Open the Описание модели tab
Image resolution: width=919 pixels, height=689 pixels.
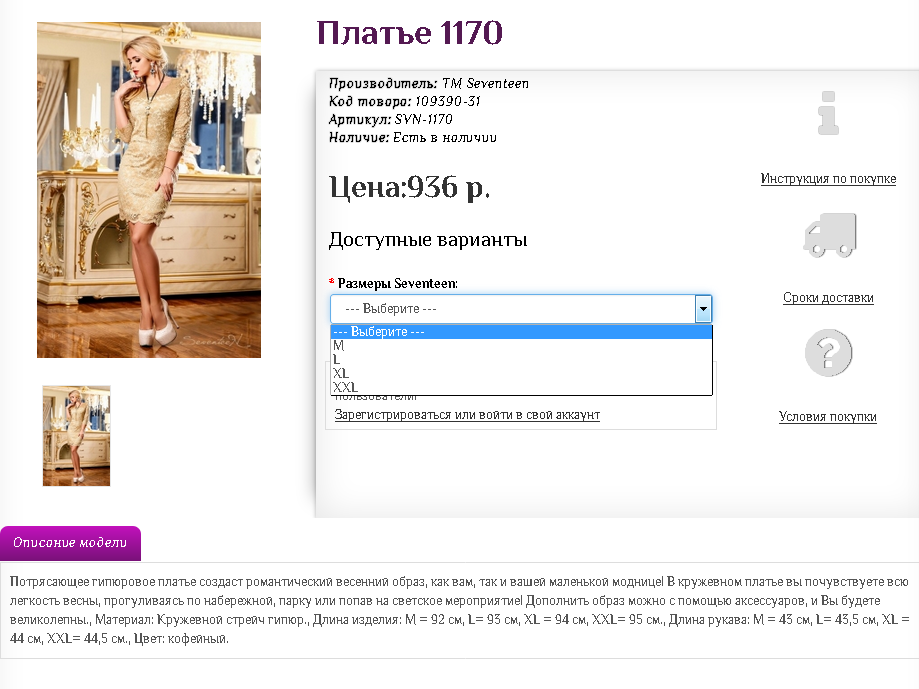(x=70, y=543)
